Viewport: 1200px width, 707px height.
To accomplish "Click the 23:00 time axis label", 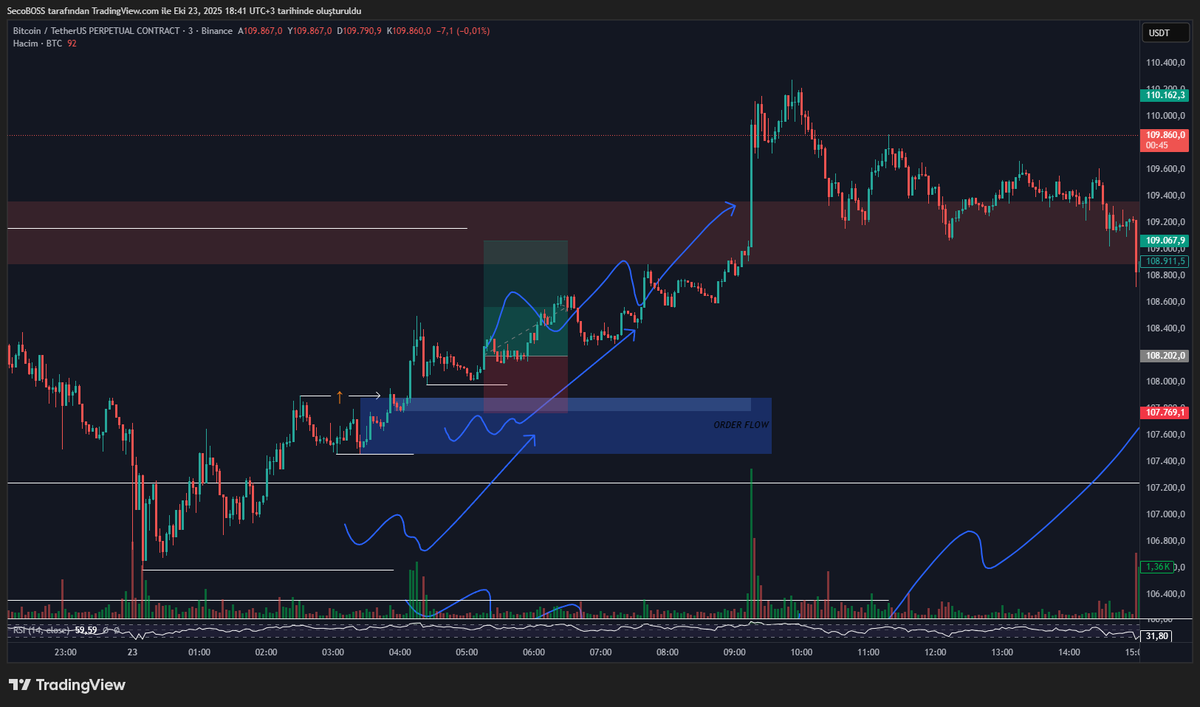I will (66, 652).
